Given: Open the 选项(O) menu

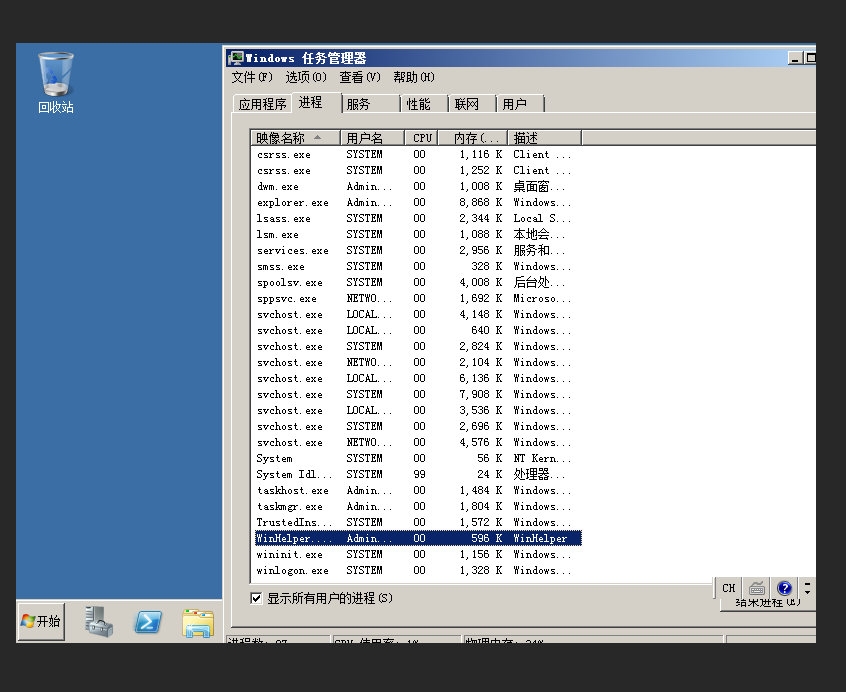Looking at the screenshot, I should [x=306, y=77].
